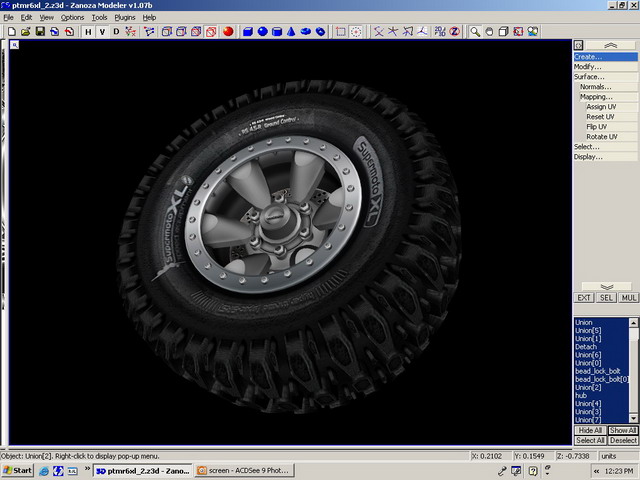
Task: Click the Windows Start button
Action: pyautogui.click(x=18, y=470)
